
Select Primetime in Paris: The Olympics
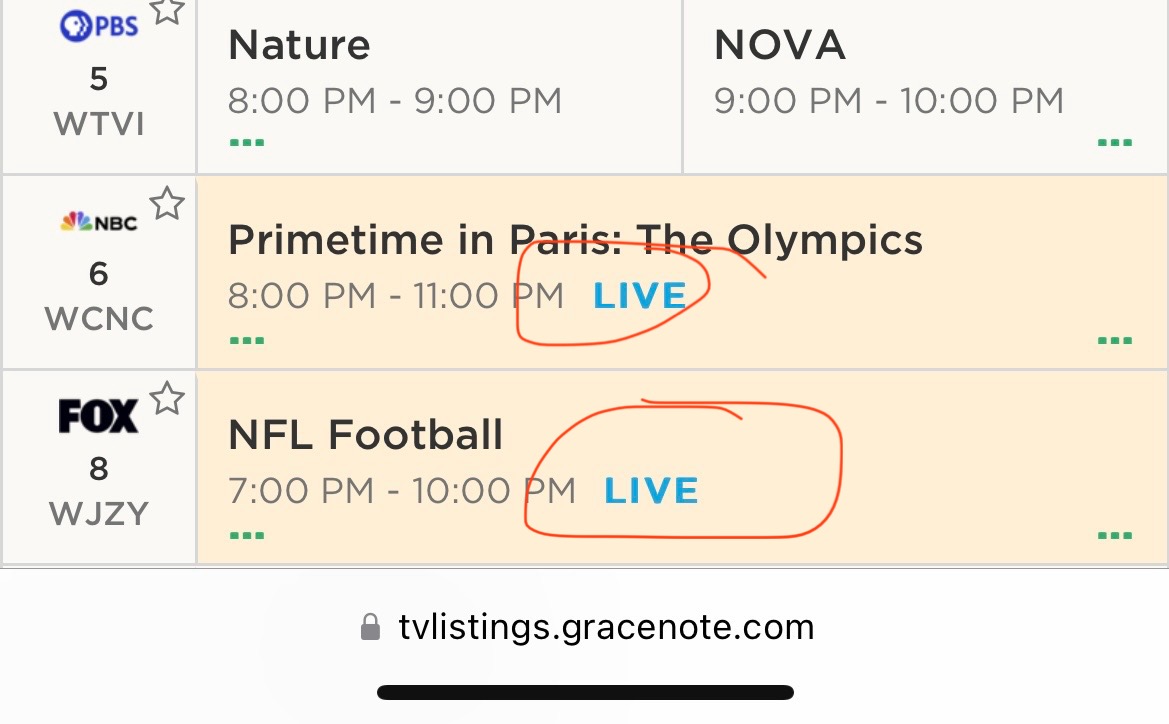pyautogui.click(x=575, y=240)
